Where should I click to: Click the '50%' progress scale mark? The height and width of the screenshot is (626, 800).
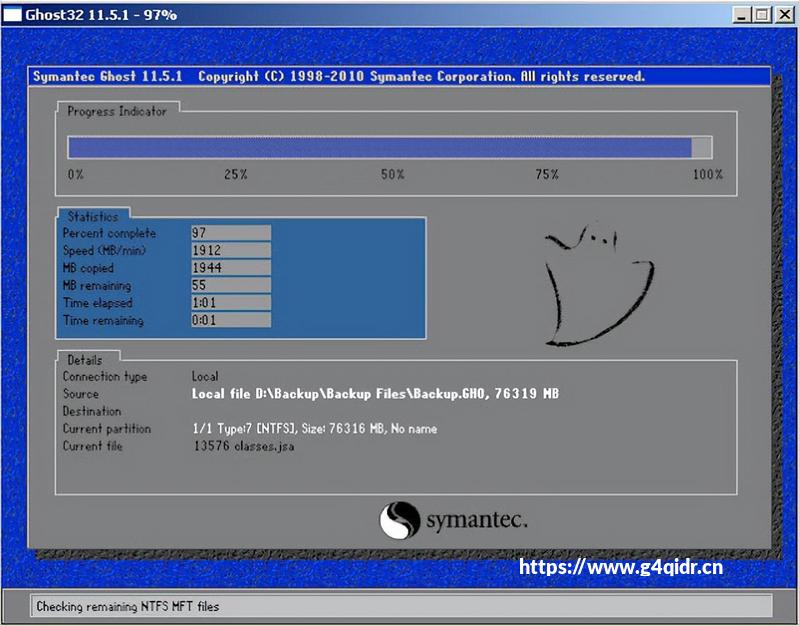click(392, 174)
